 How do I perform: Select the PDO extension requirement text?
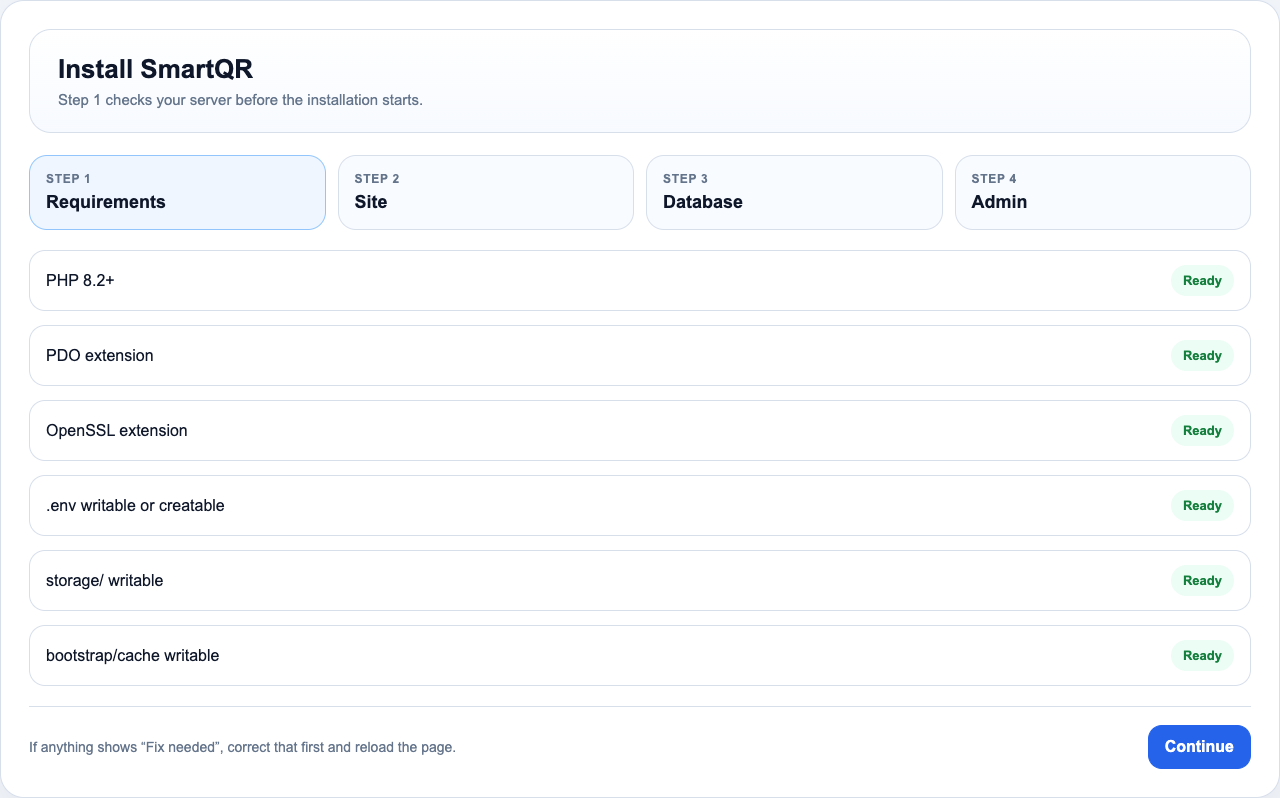pyautogui.click(x=100, y=356)
